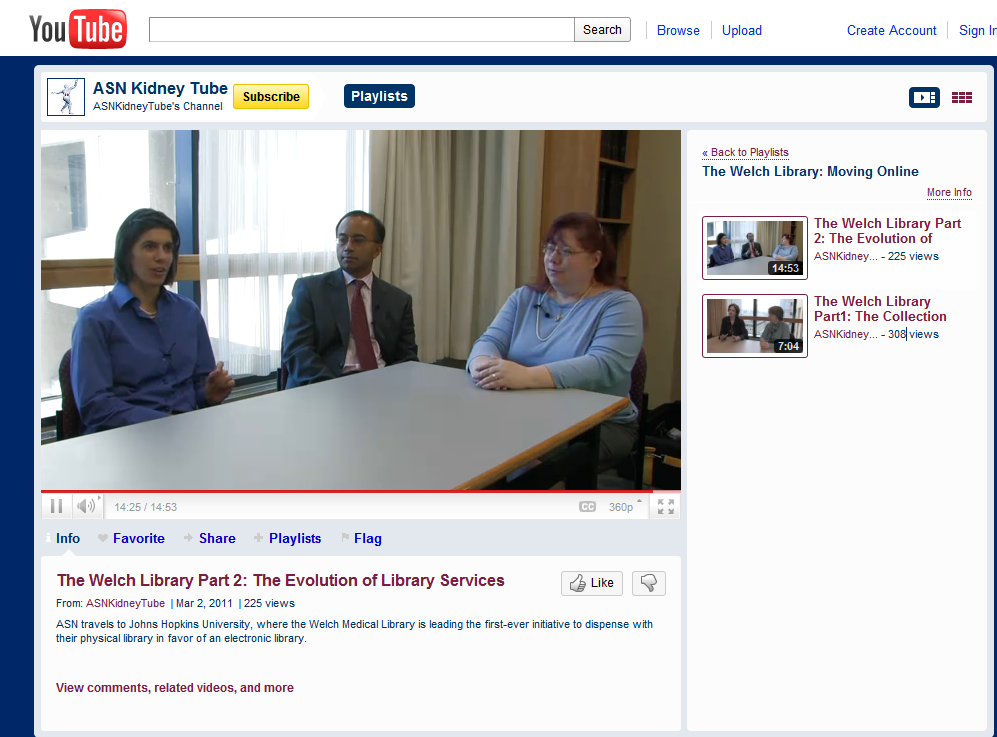Like the video
The height and width of the screenshot is (737, 997).
[591, 583]
